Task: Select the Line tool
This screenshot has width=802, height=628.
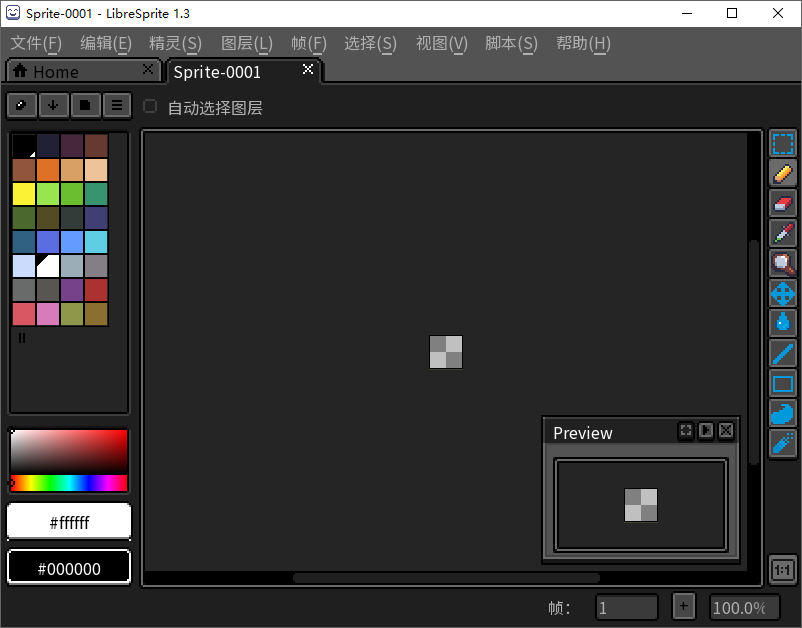Action: [x=783, y=353]
